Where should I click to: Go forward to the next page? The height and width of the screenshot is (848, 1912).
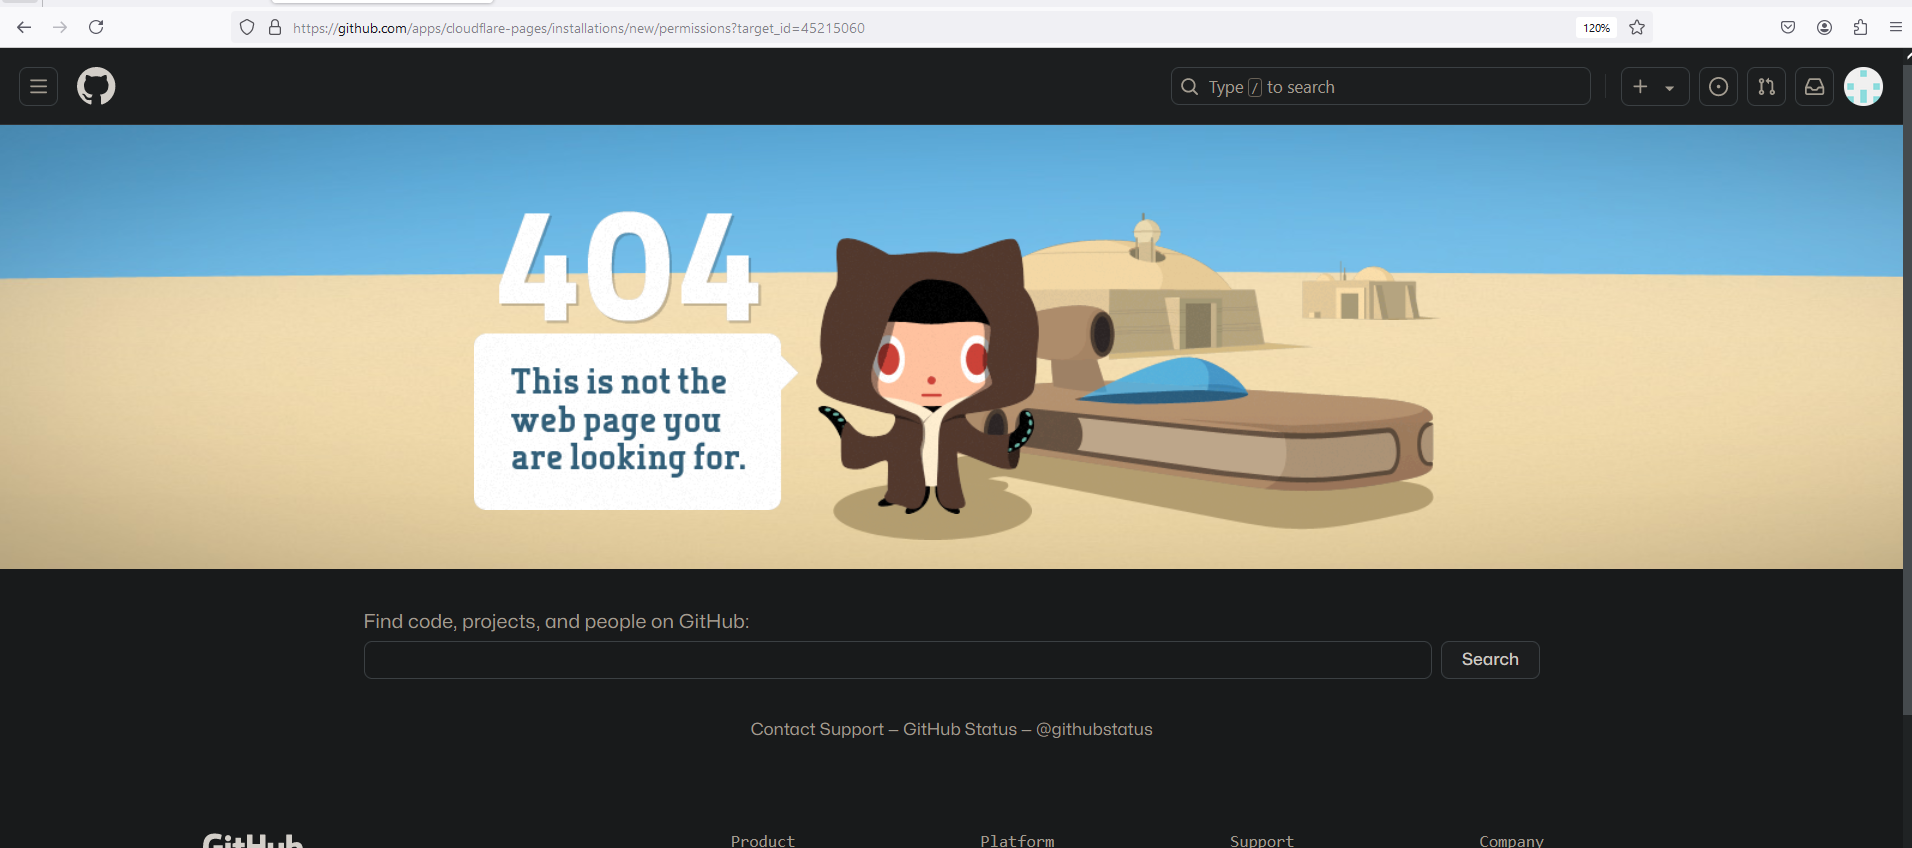[60, 28]
